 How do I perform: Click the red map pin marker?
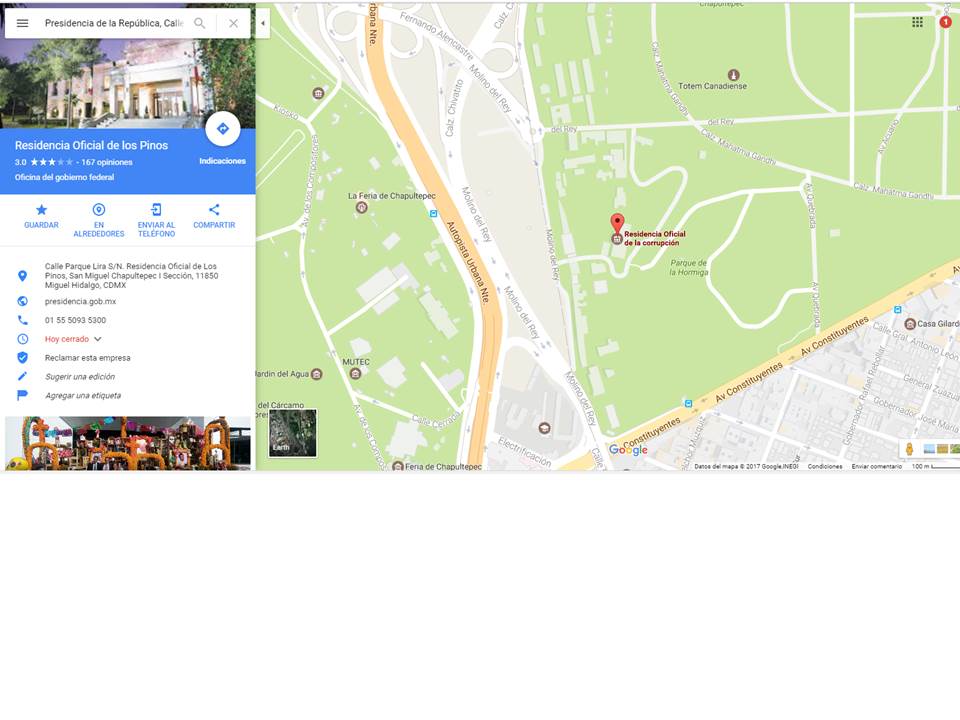coord(617,223)
